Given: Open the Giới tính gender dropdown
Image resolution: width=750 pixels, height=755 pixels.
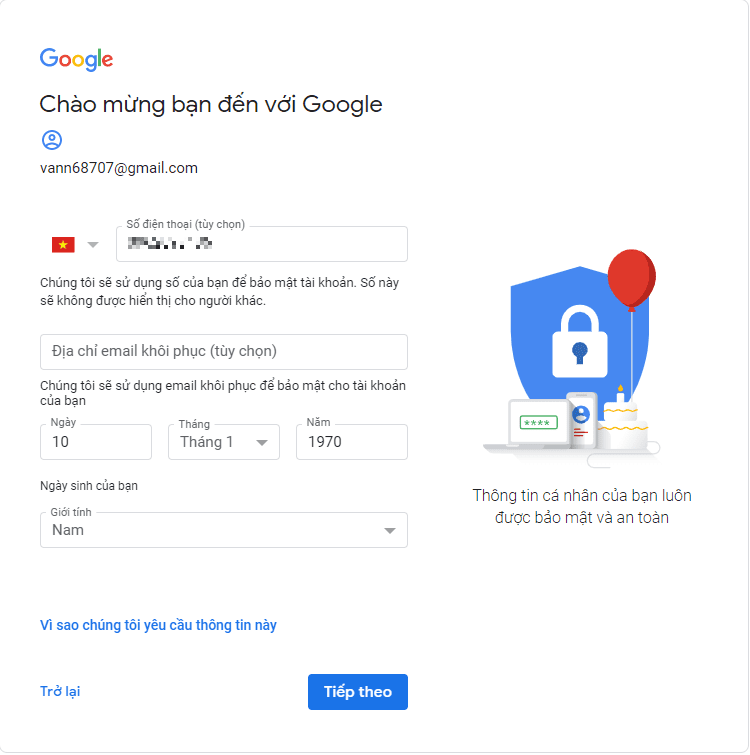Looking at the screenshot, I should [x=223, y=530].
